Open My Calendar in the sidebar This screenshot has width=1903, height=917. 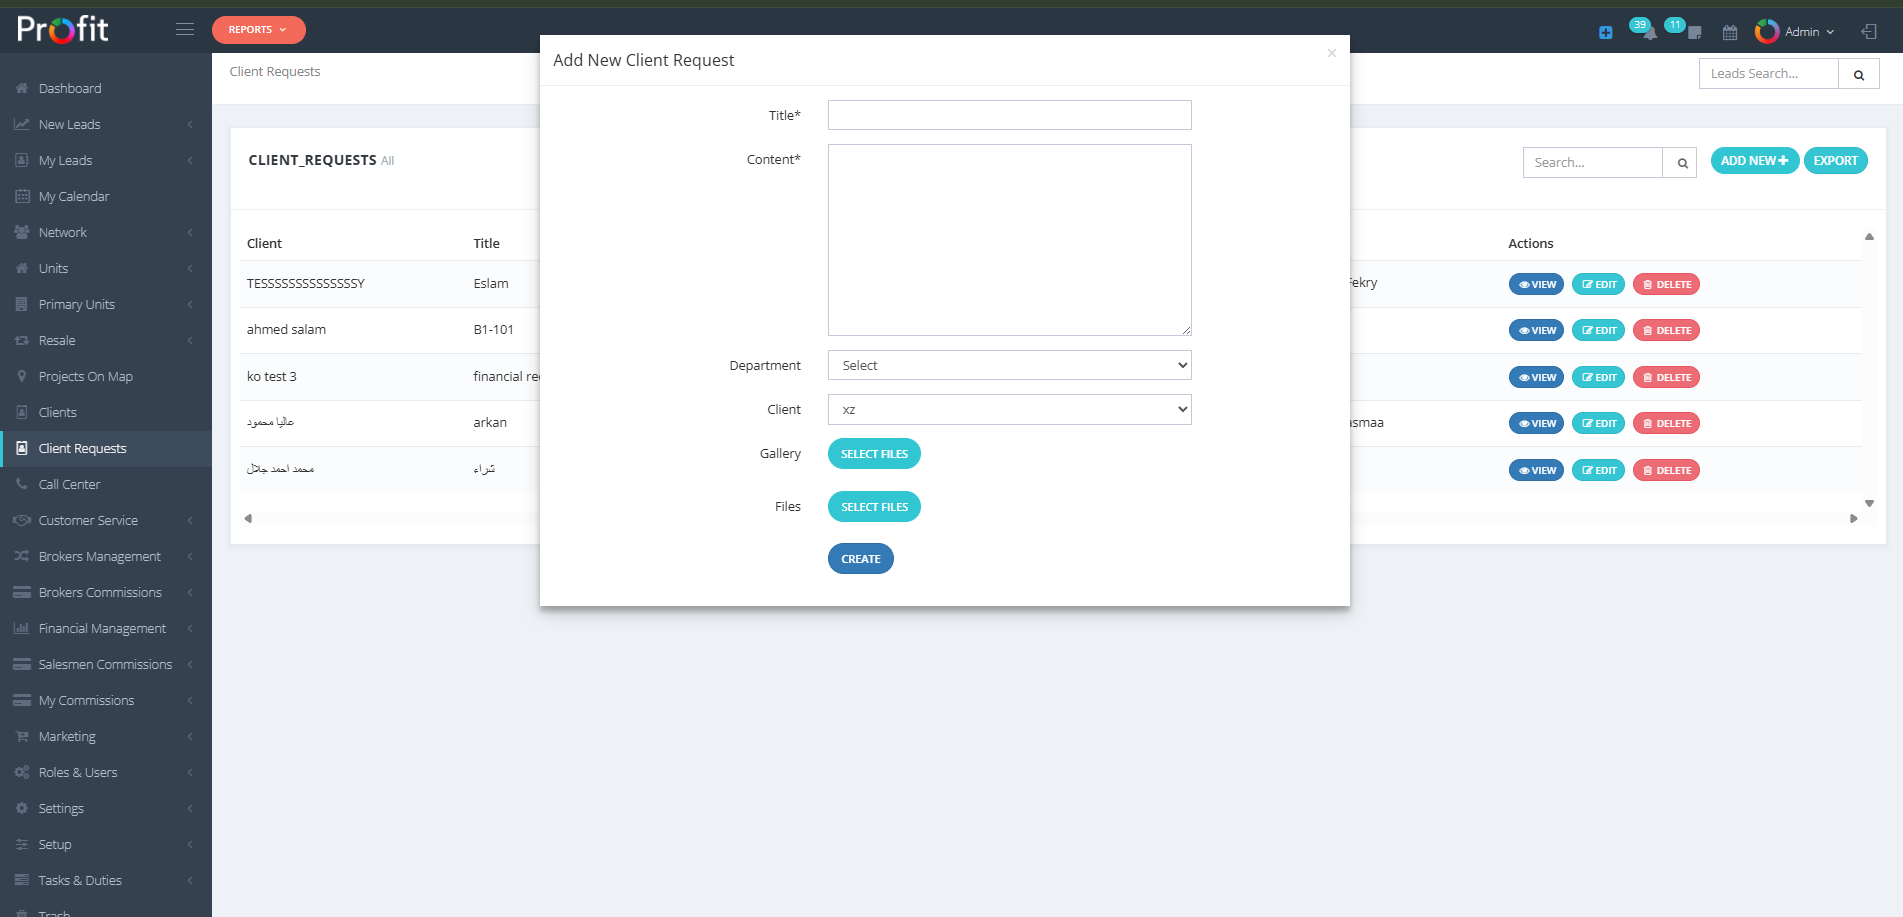pyautogui.click(x=73, y=196)
